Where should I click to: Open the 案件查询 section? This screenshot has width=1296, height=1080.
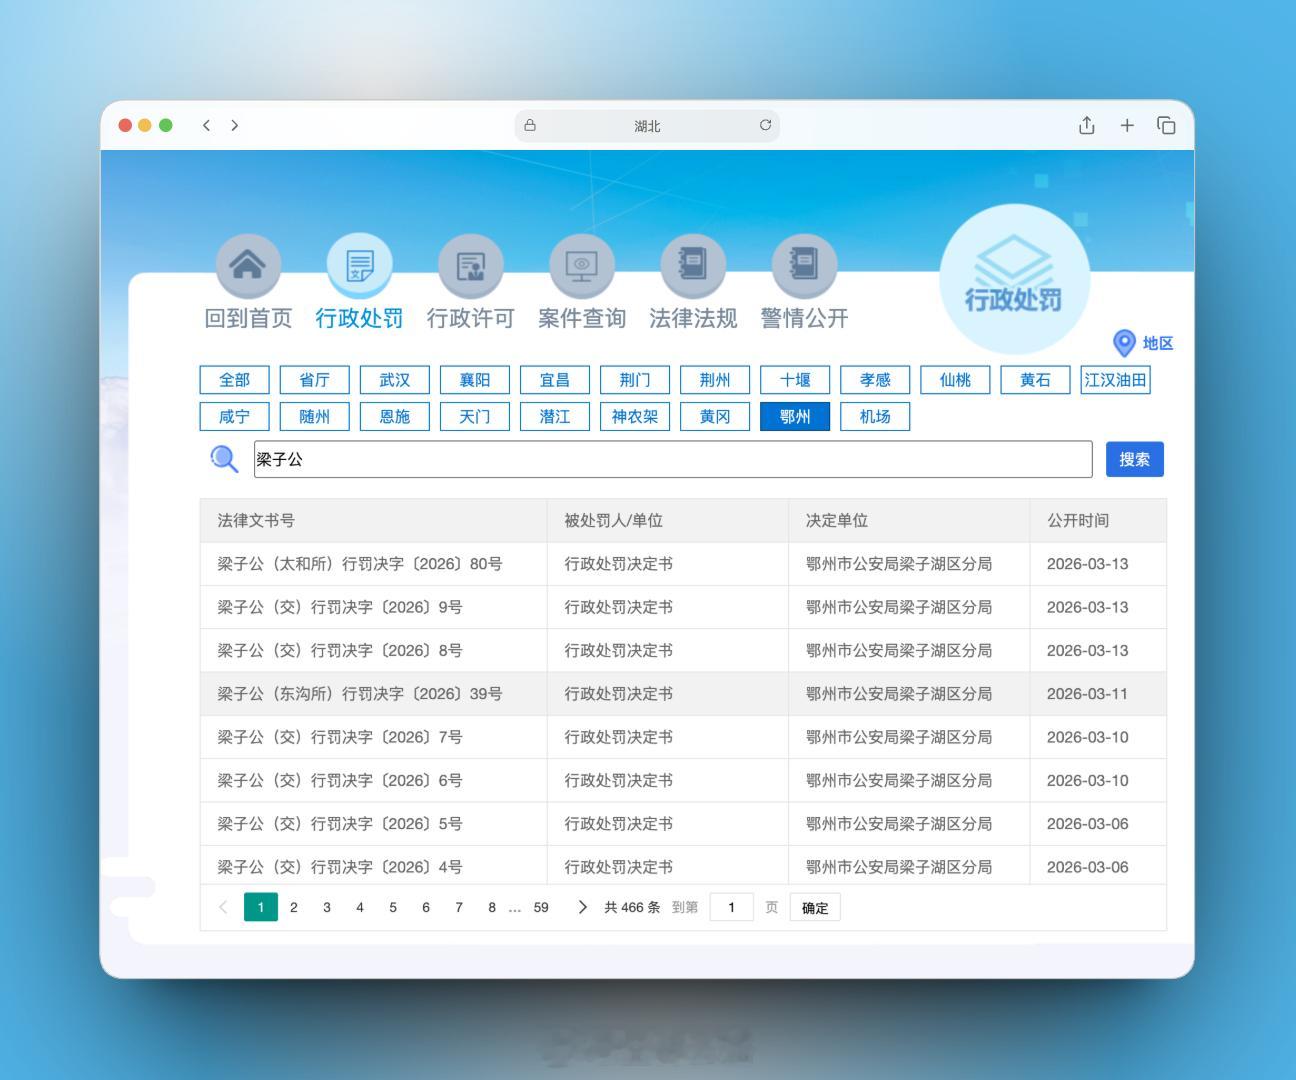pos(581,318)
